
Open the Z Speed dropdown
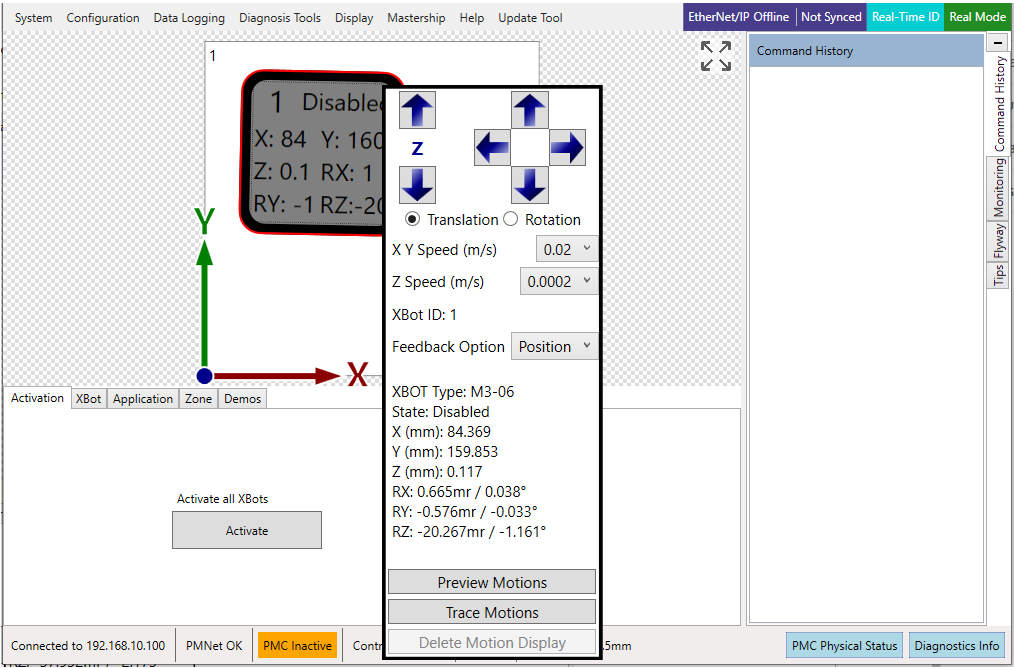tap(559, 281)
